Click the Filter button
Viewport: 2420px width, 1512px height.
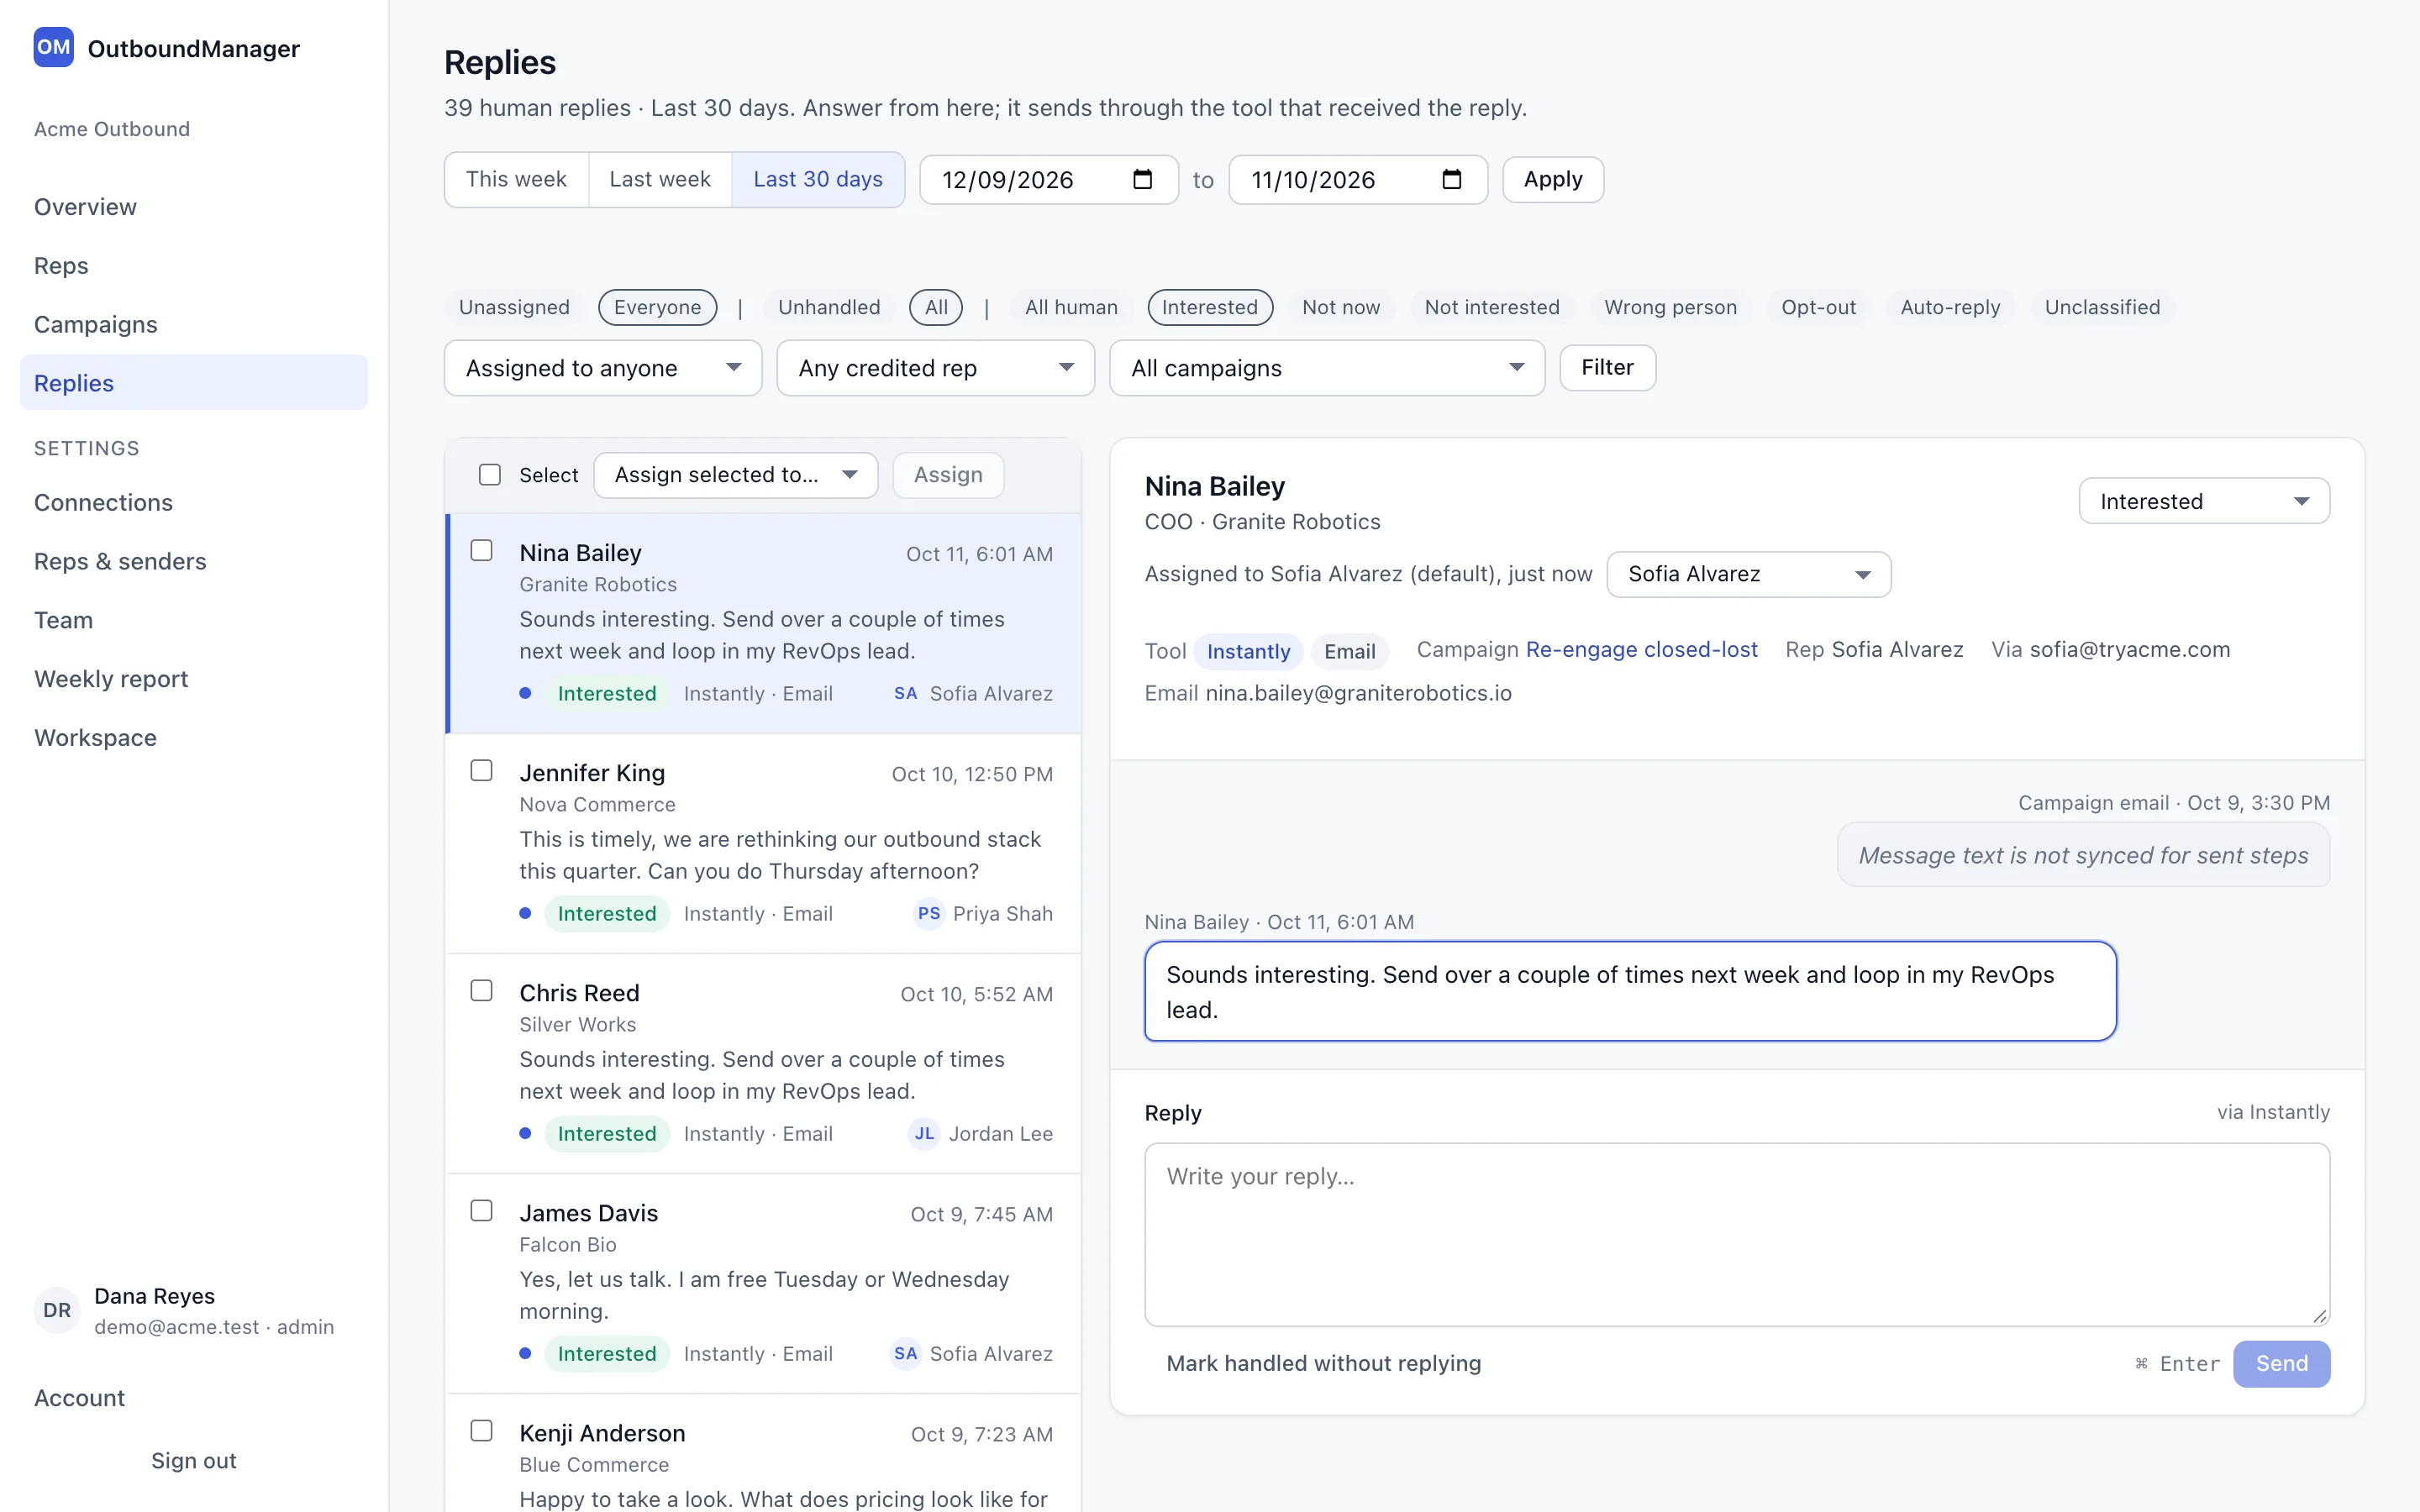tap(1607, 367)
